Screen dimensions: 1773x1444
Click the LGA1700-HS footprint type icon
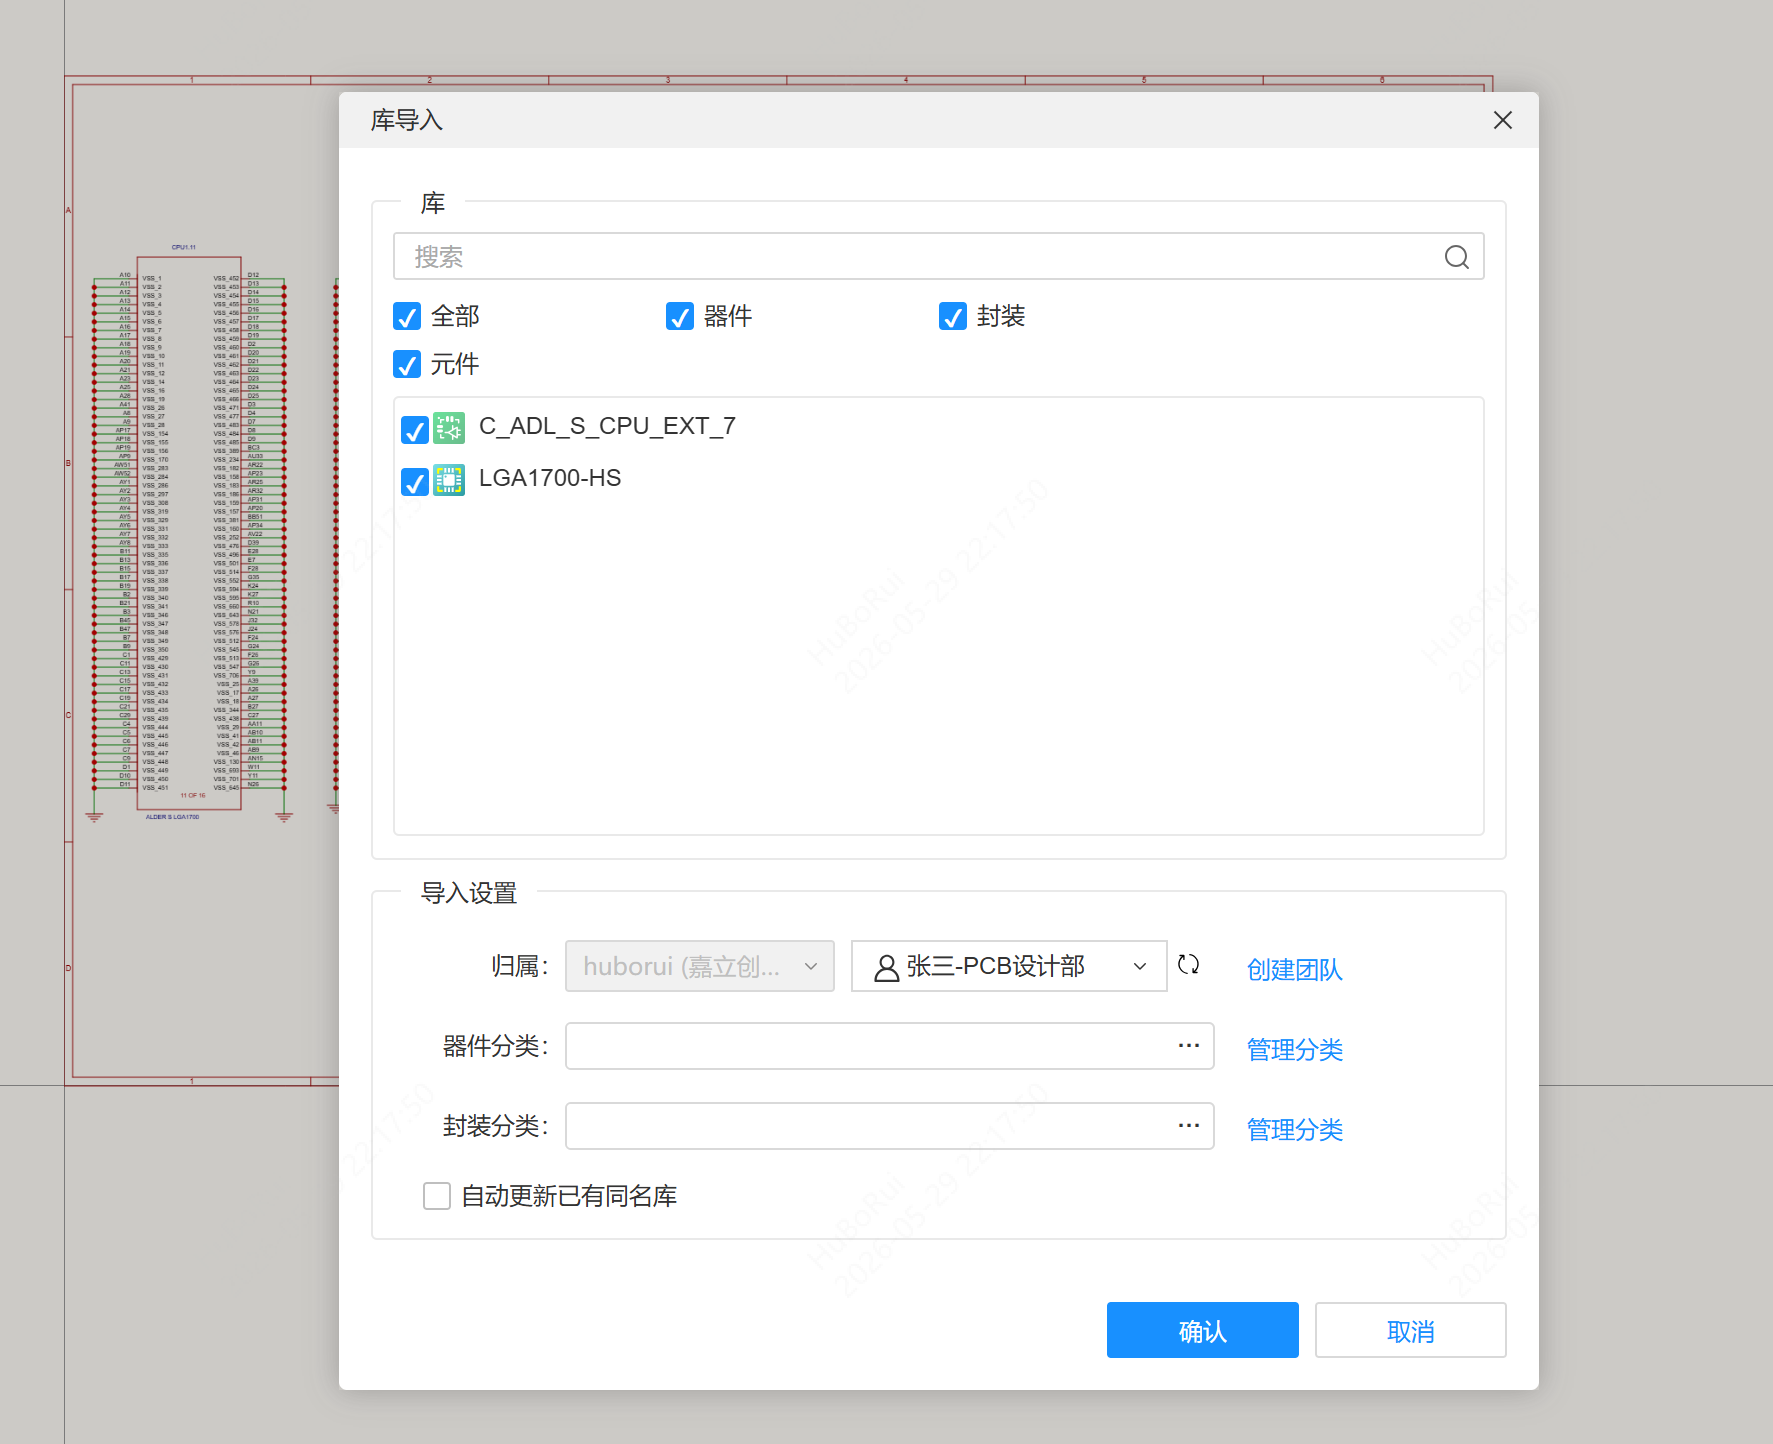(x=449, y=480)
